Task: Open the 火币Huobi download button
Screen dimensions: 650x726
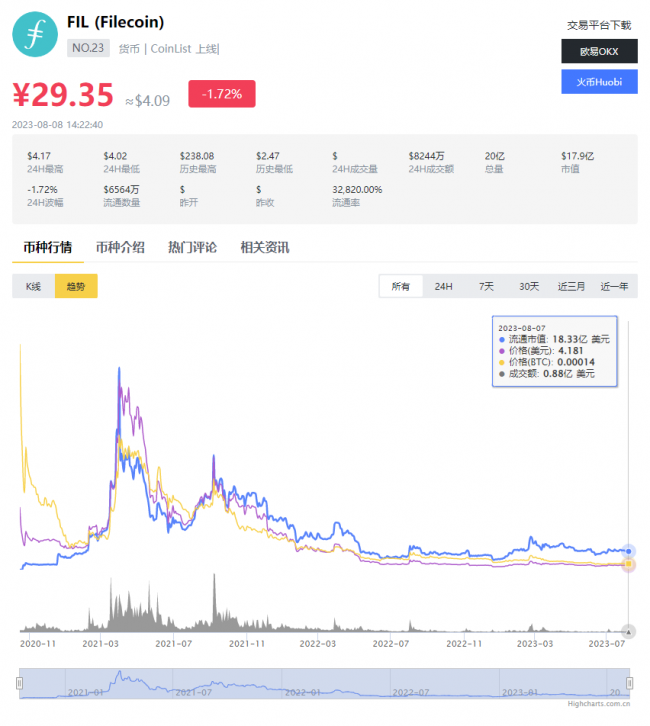Action: tap(599, 82)
